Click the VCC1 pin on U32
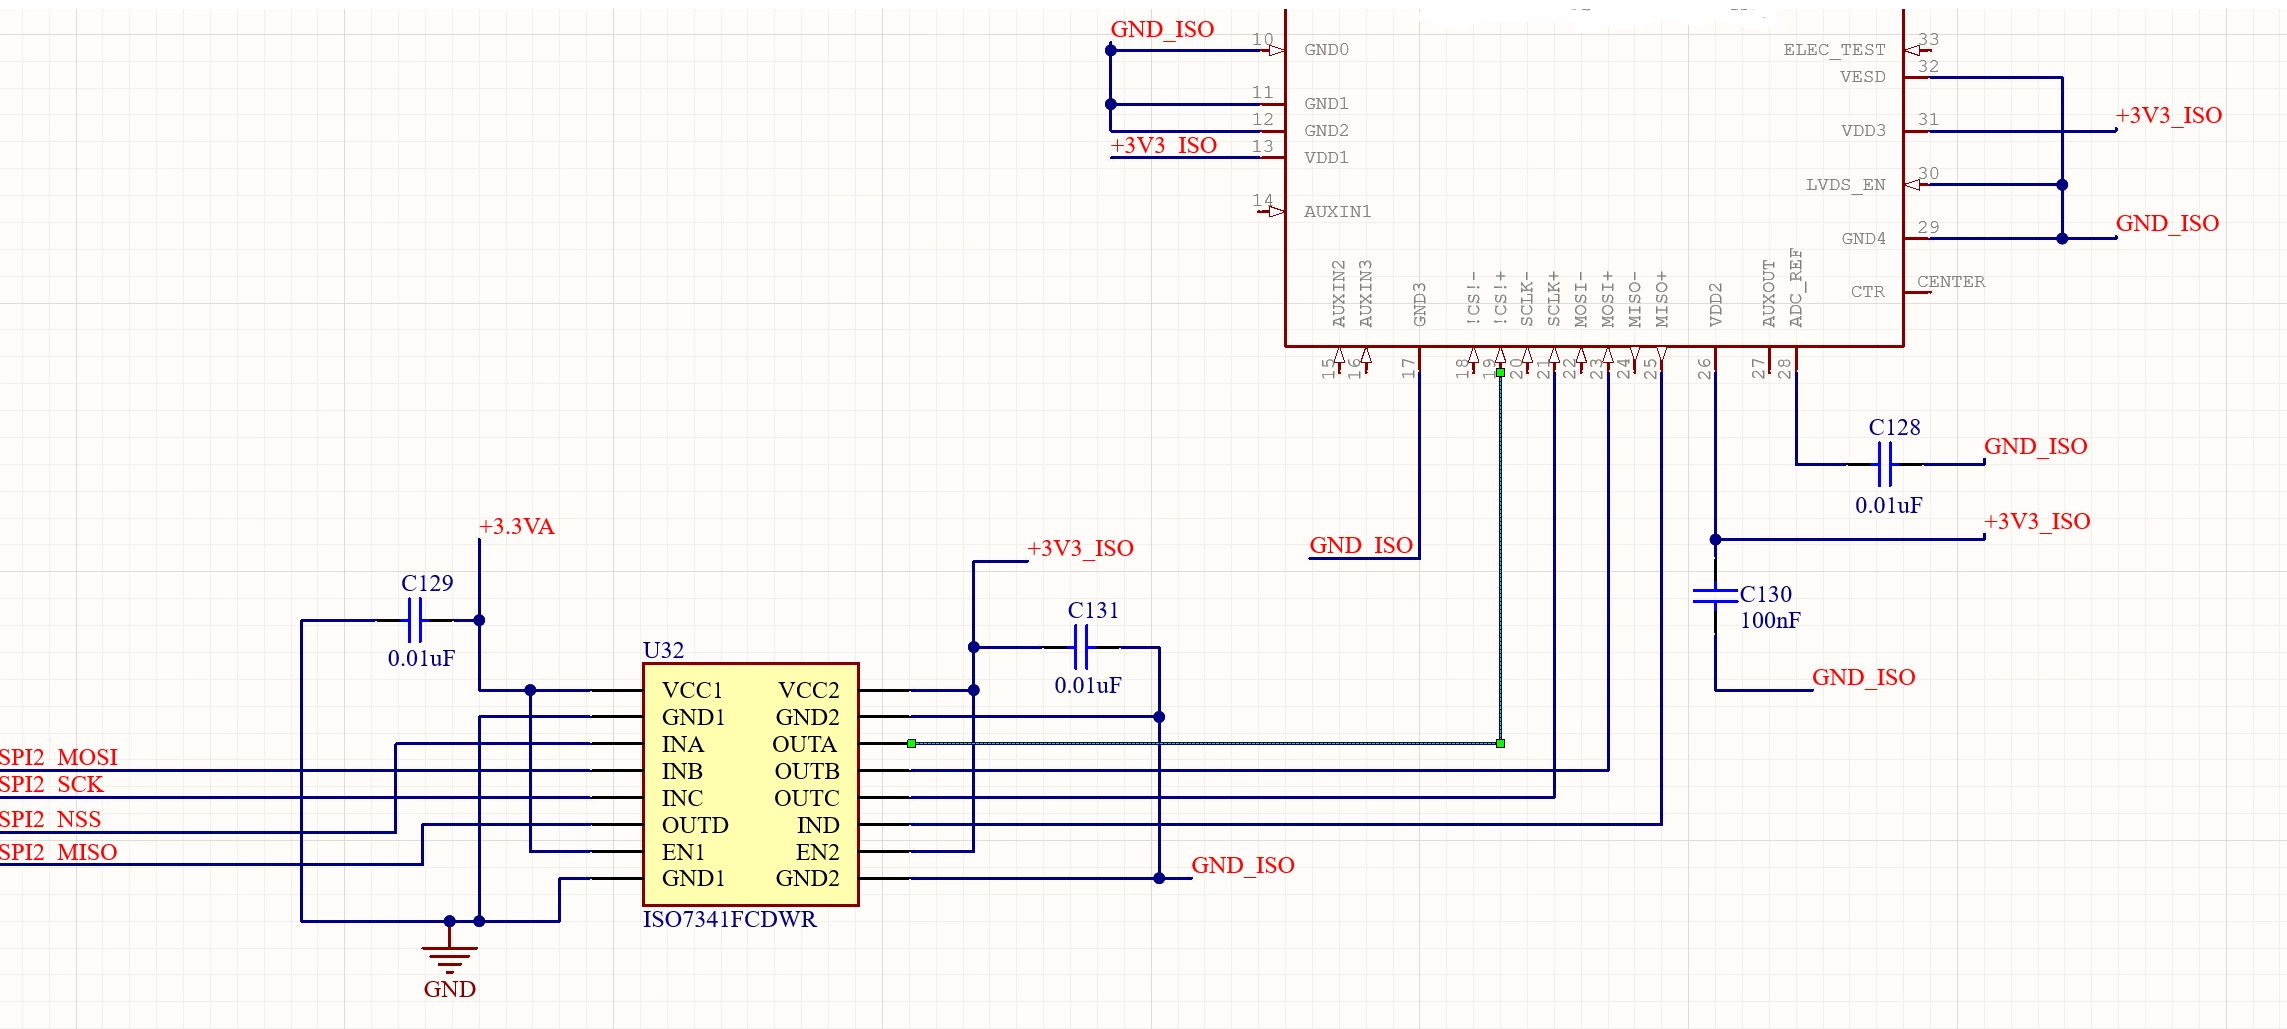The width and height of the screenshot is (2287, 1029). tap(692, 690)
